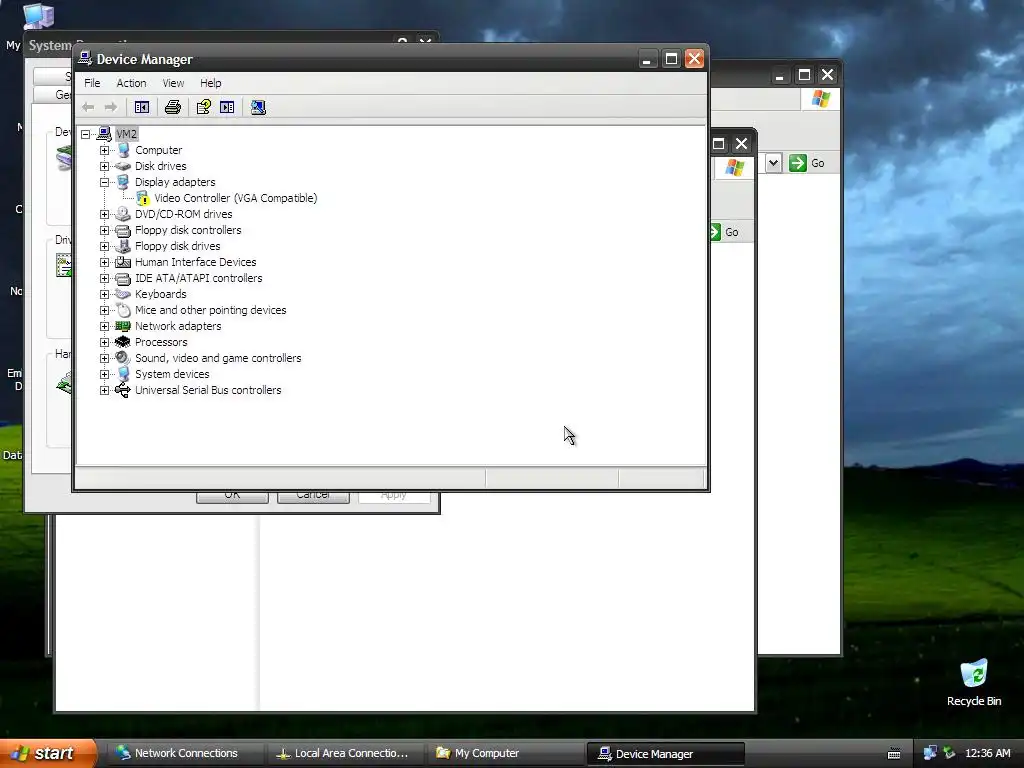Click Go button in the rear window

tap(808, 163)
